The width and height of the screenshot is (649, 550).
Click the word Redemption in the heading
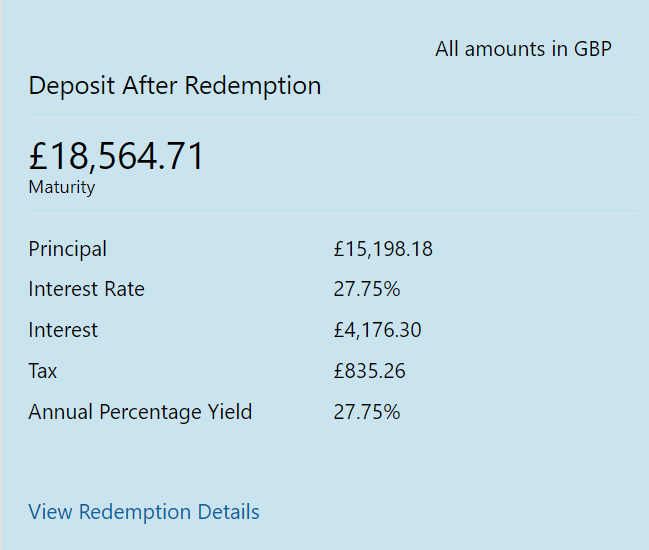point(253,86)
